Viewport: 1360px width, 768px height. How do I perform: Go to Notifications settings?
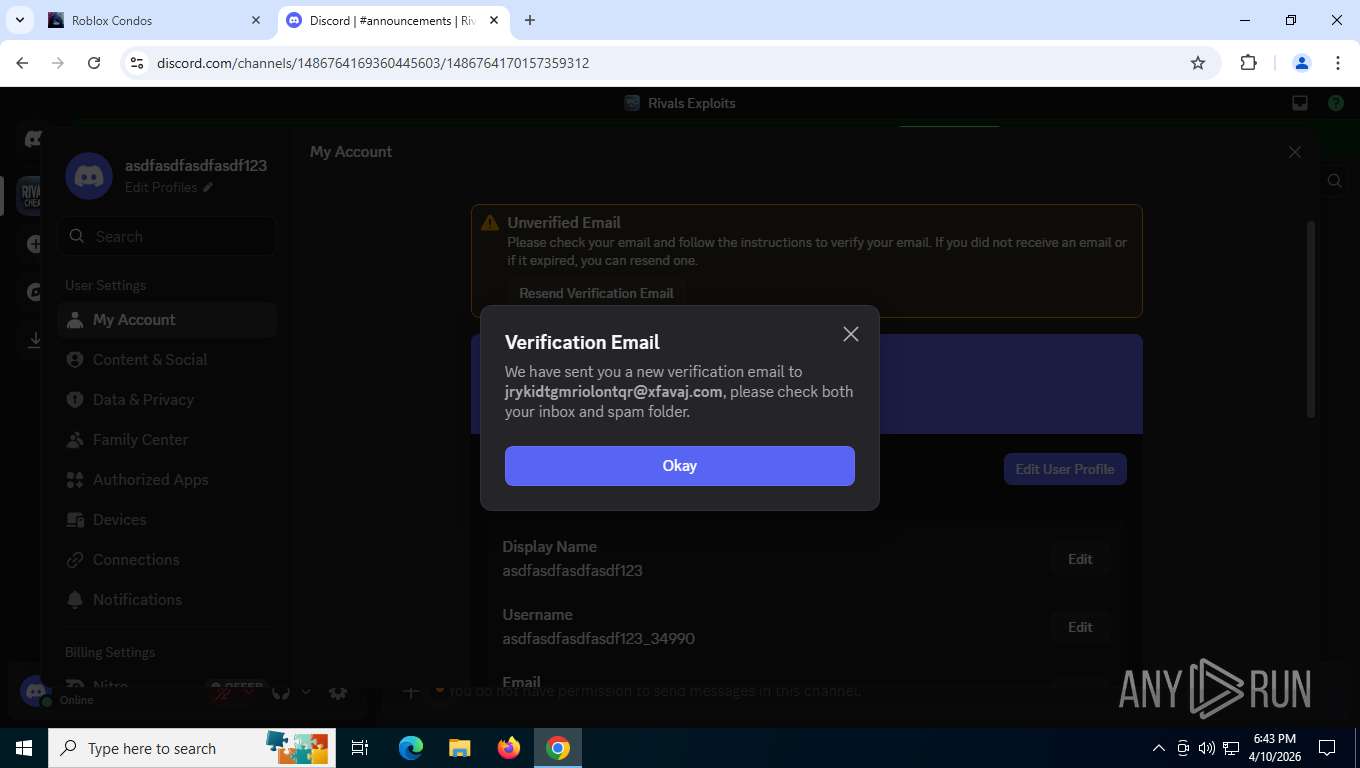coord(168,600)
